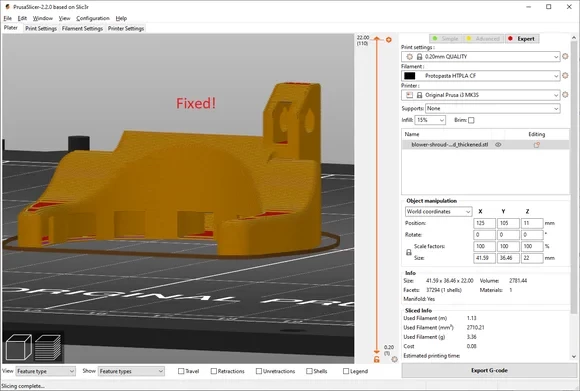Click the Export G-code button

click(x=489, y=370)
